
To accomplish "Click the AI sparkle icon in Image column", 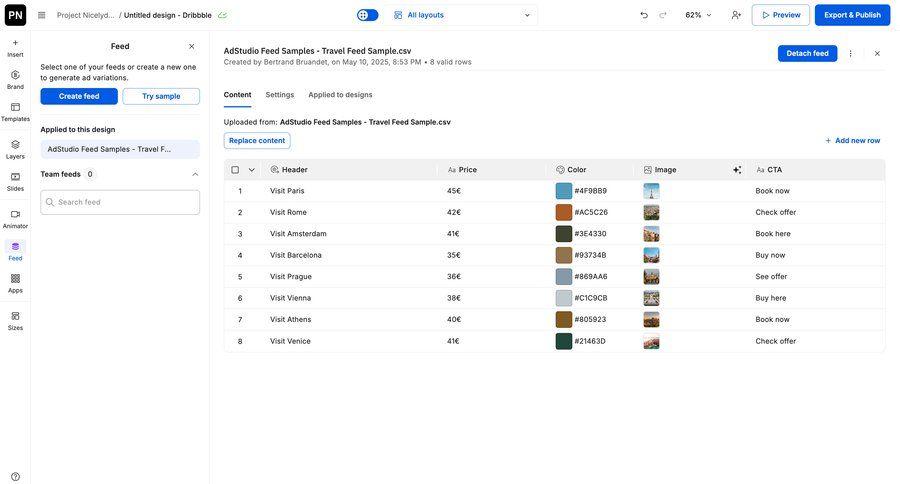I will click(x=737, y=170).
